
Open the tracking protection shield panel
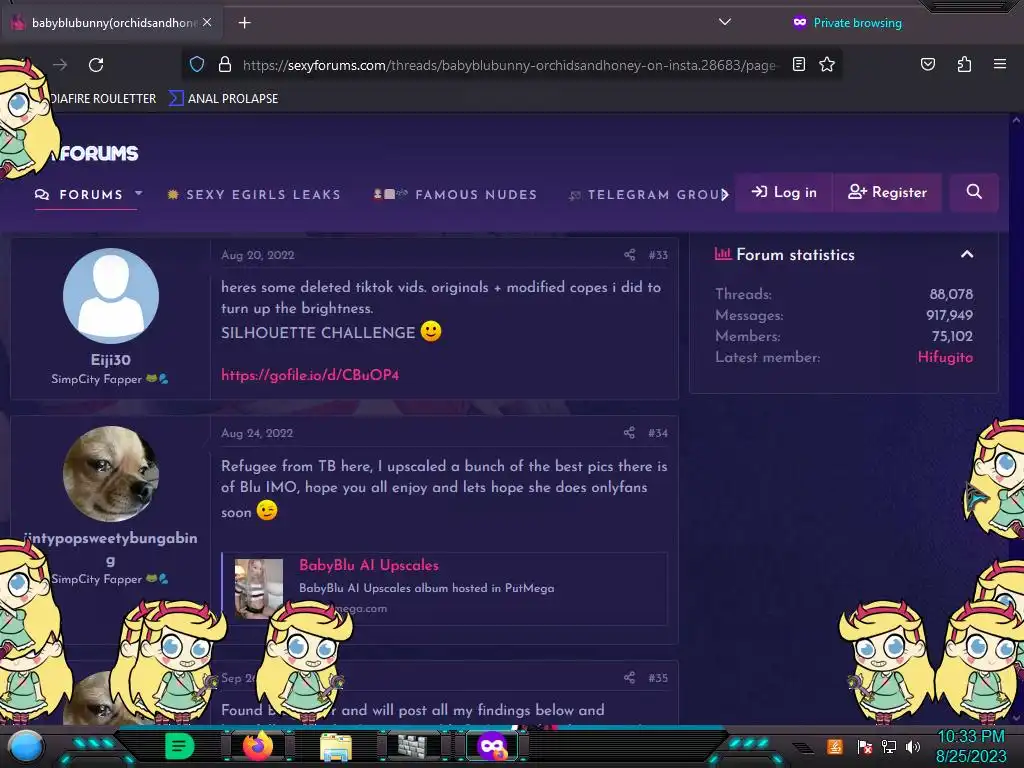coord(197,64)
